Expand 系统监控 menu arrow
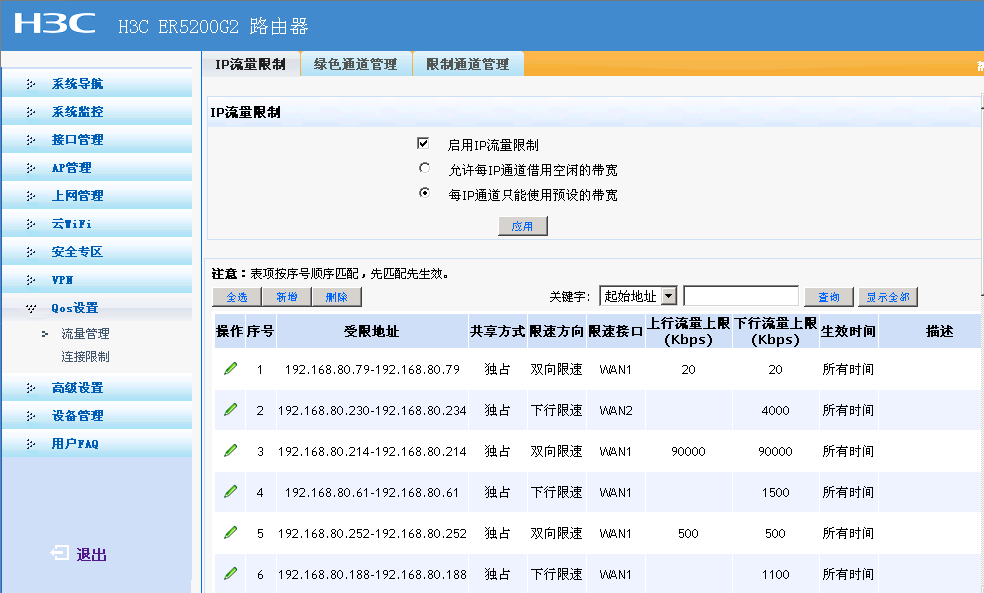The height and width of the screenshot is (593, 984). pos(30,112)
